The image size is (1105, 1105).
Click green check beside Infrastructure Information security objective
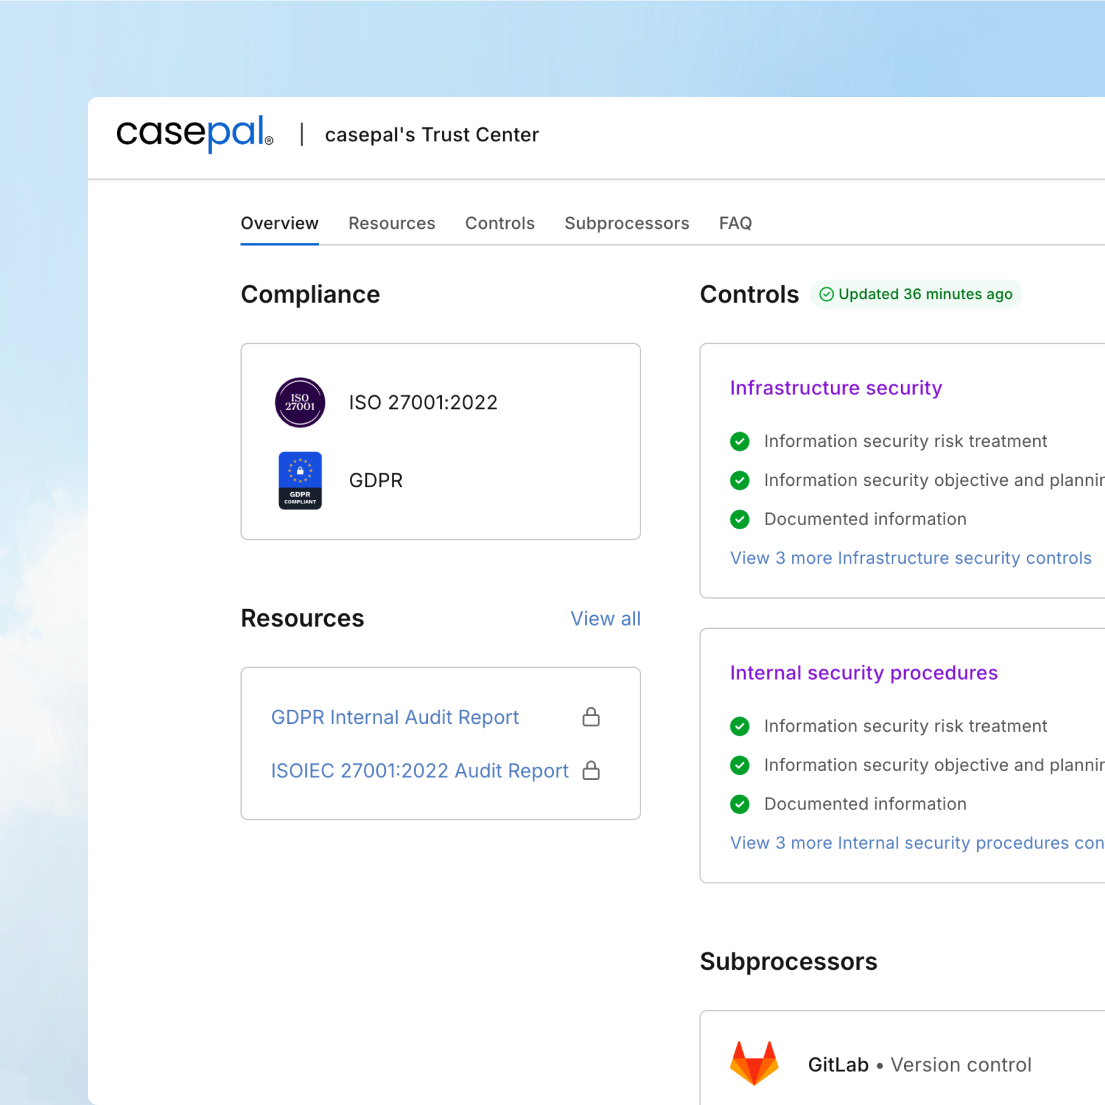[x=740, y=481]
